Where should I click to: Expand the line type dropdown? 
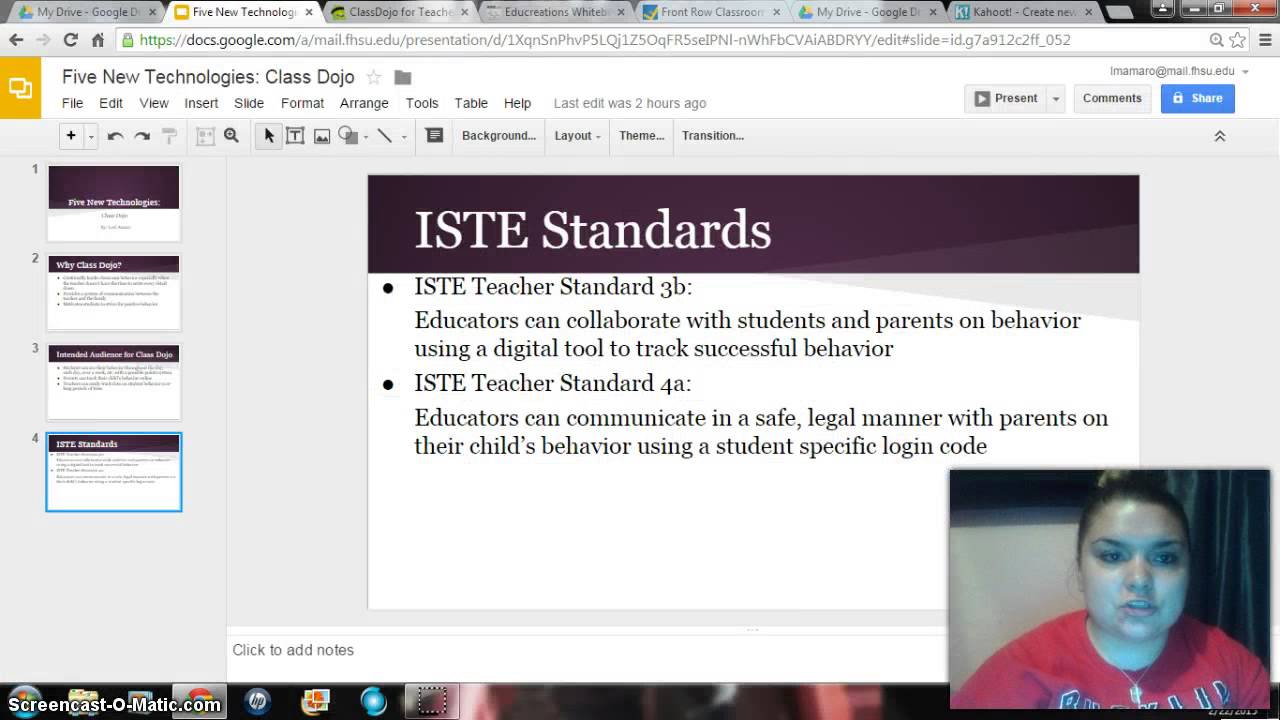(x=403, y=136)
